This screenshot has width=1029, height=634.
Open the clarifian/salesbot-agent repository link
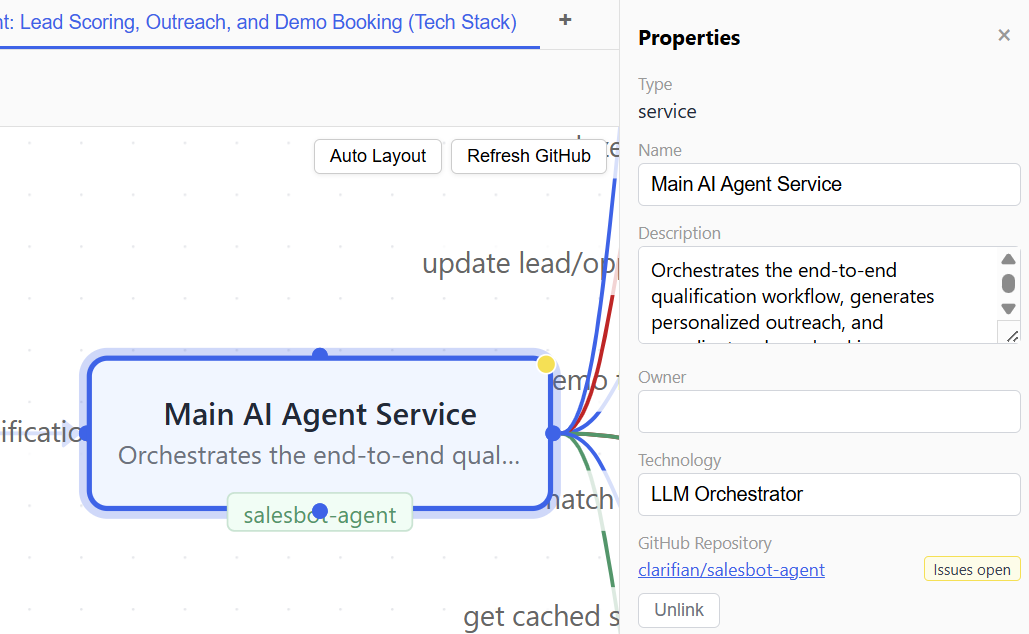(731, 569)
